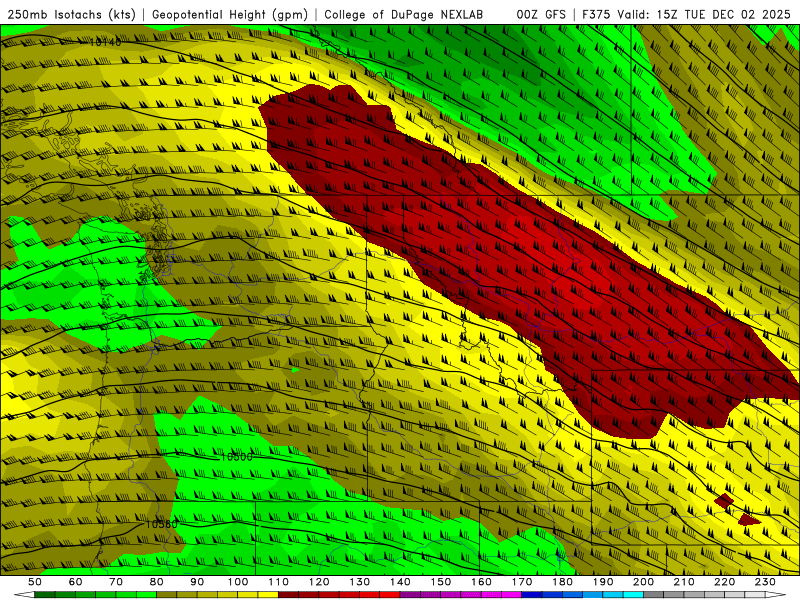This screenshot has width=800, height=600.
Task: Click the colorbar label 220
Action: coord(724,582)
